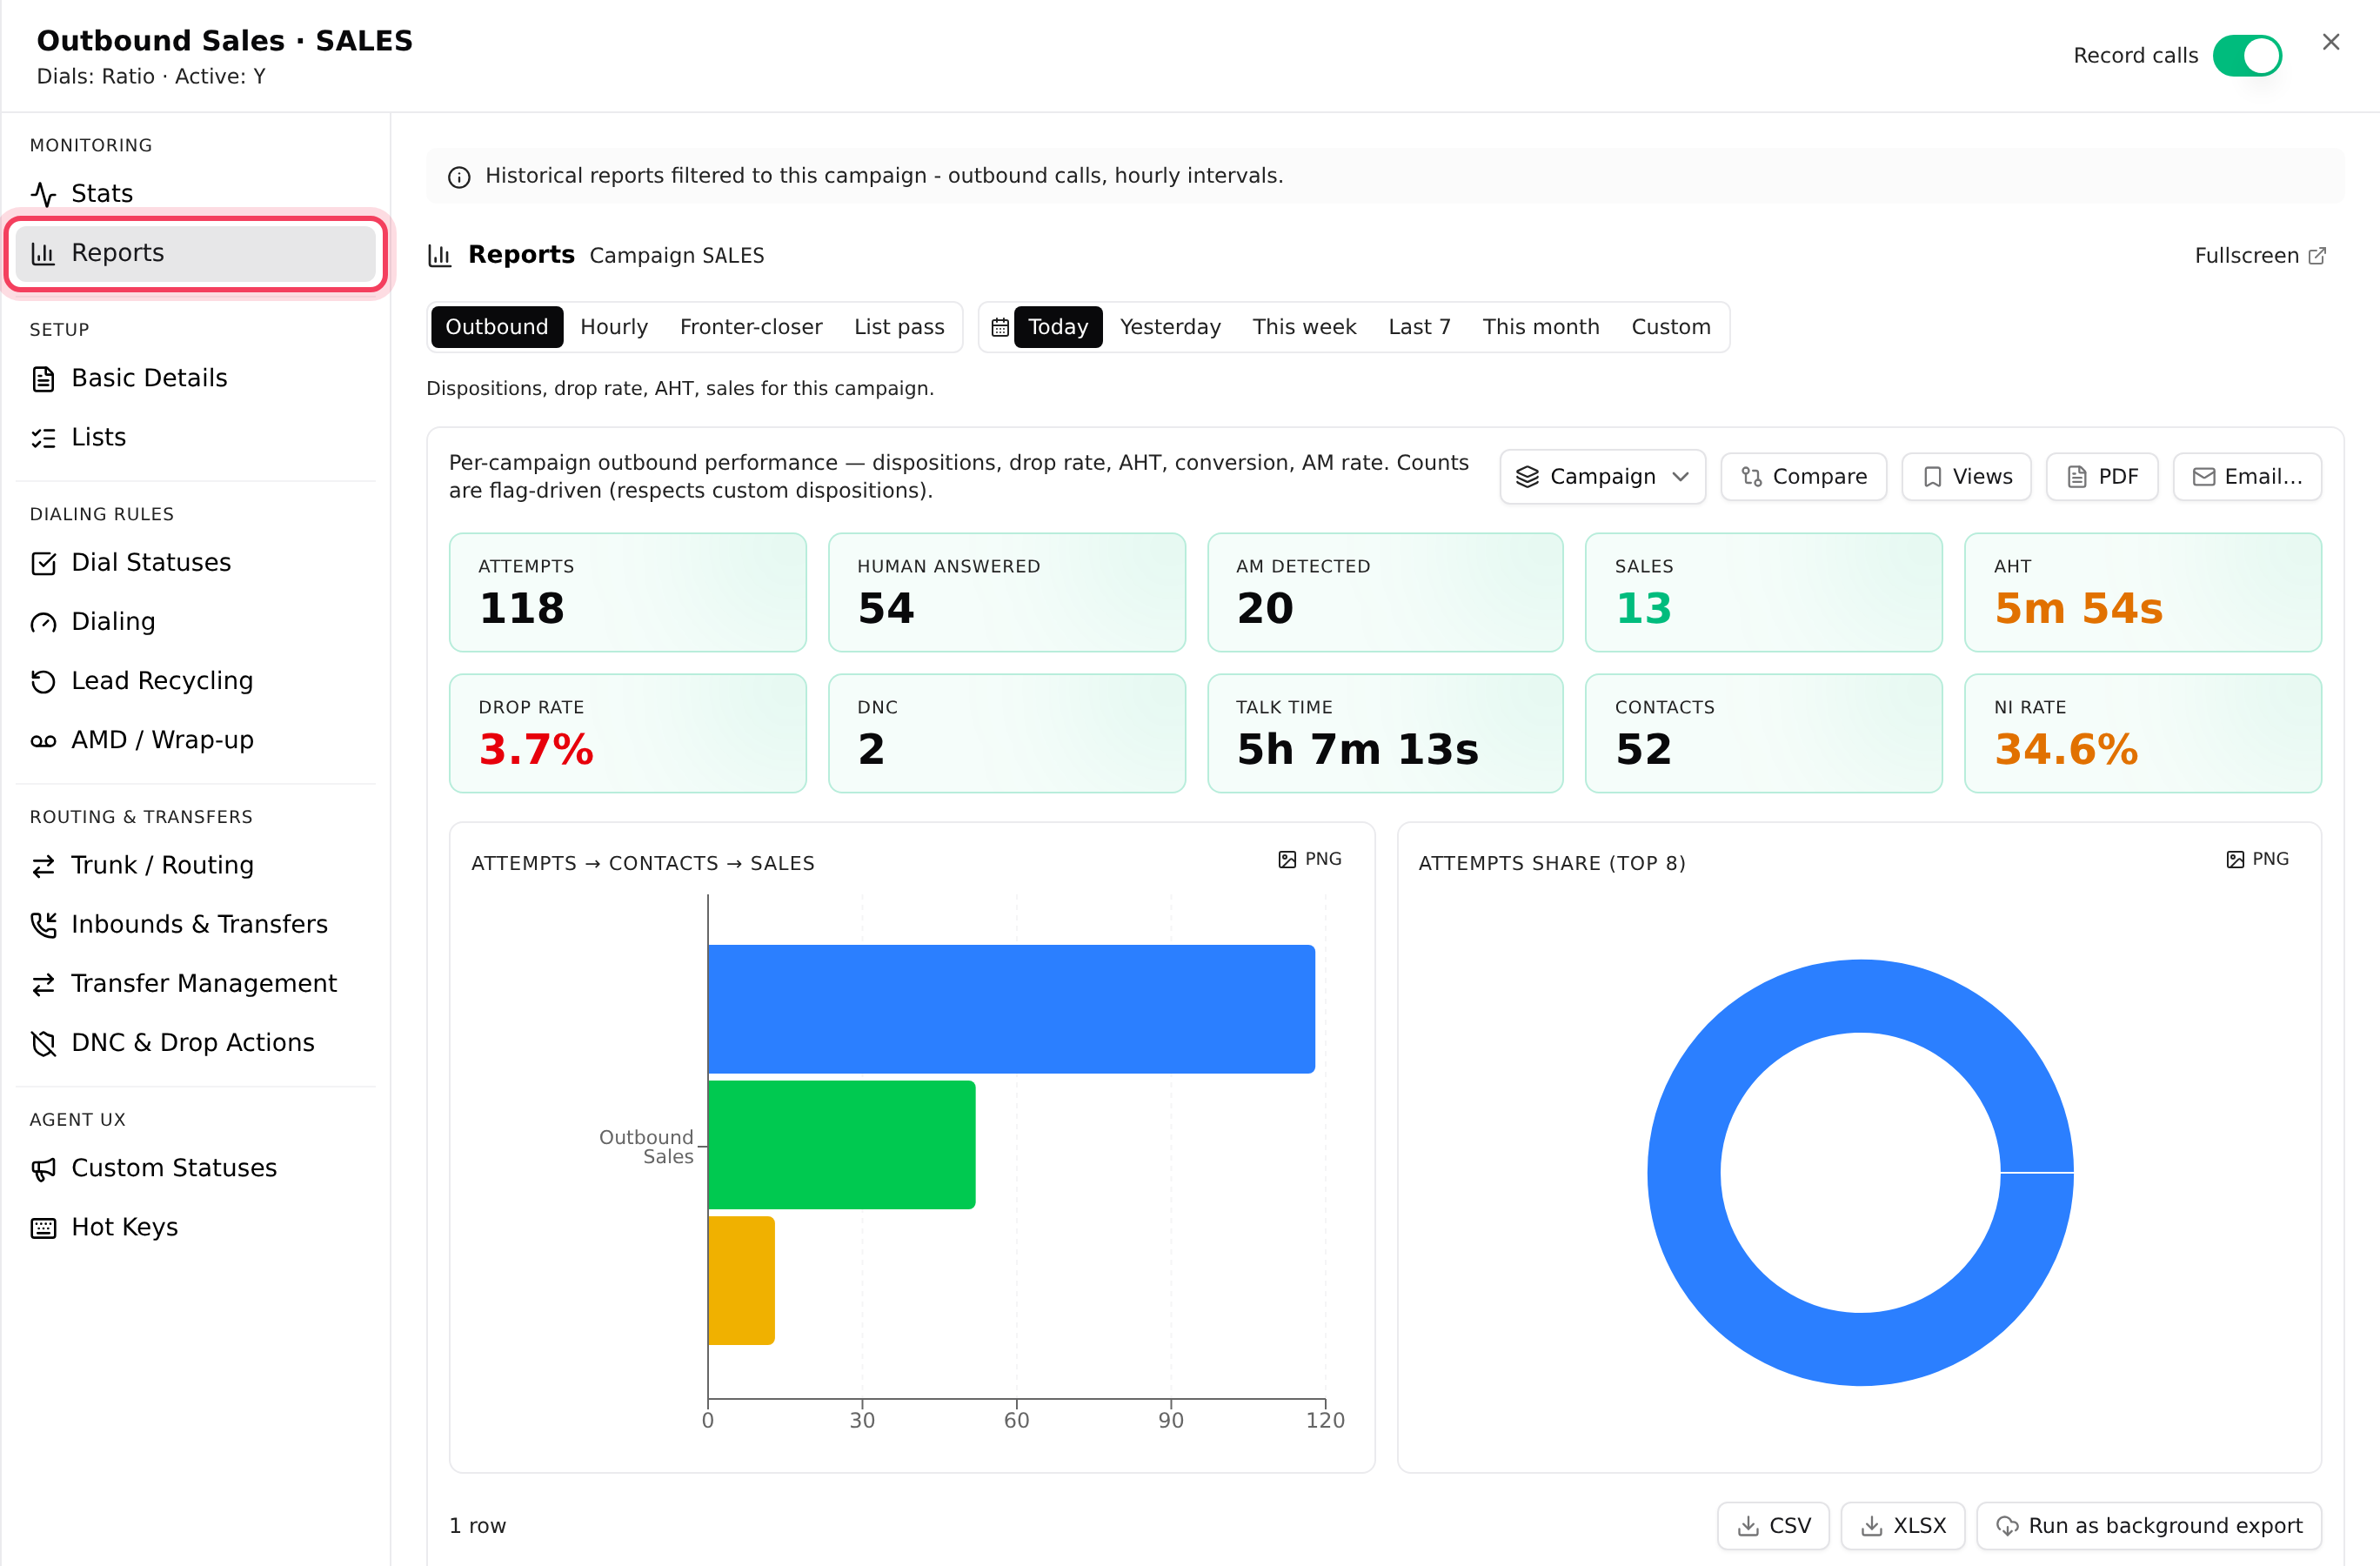This screenshot has width=2380, height=1566.
Task: Click the Inbounds & Transfers phone icon
Action: [x=43, y=925]
